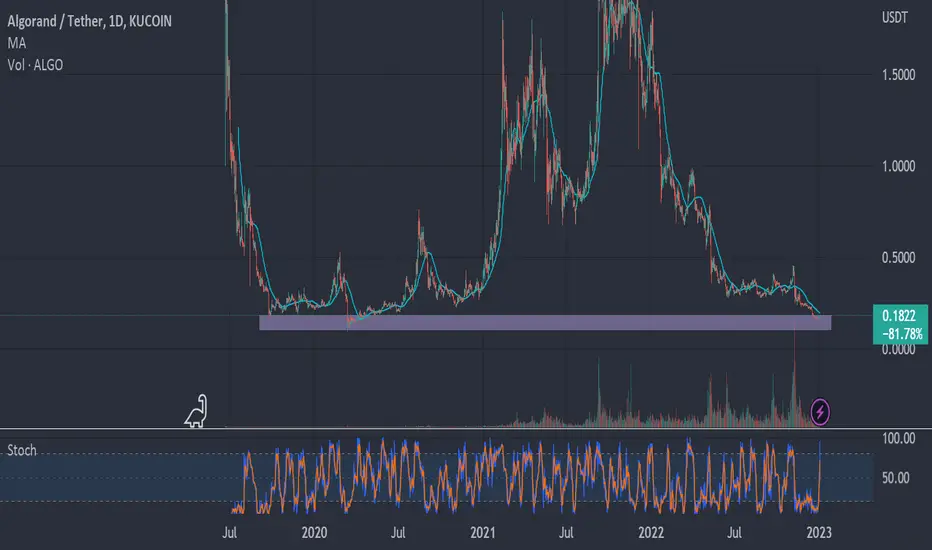Click the dinosaur icon near the volume pane
Screen dimensions: 932x550
pos(197,411)
